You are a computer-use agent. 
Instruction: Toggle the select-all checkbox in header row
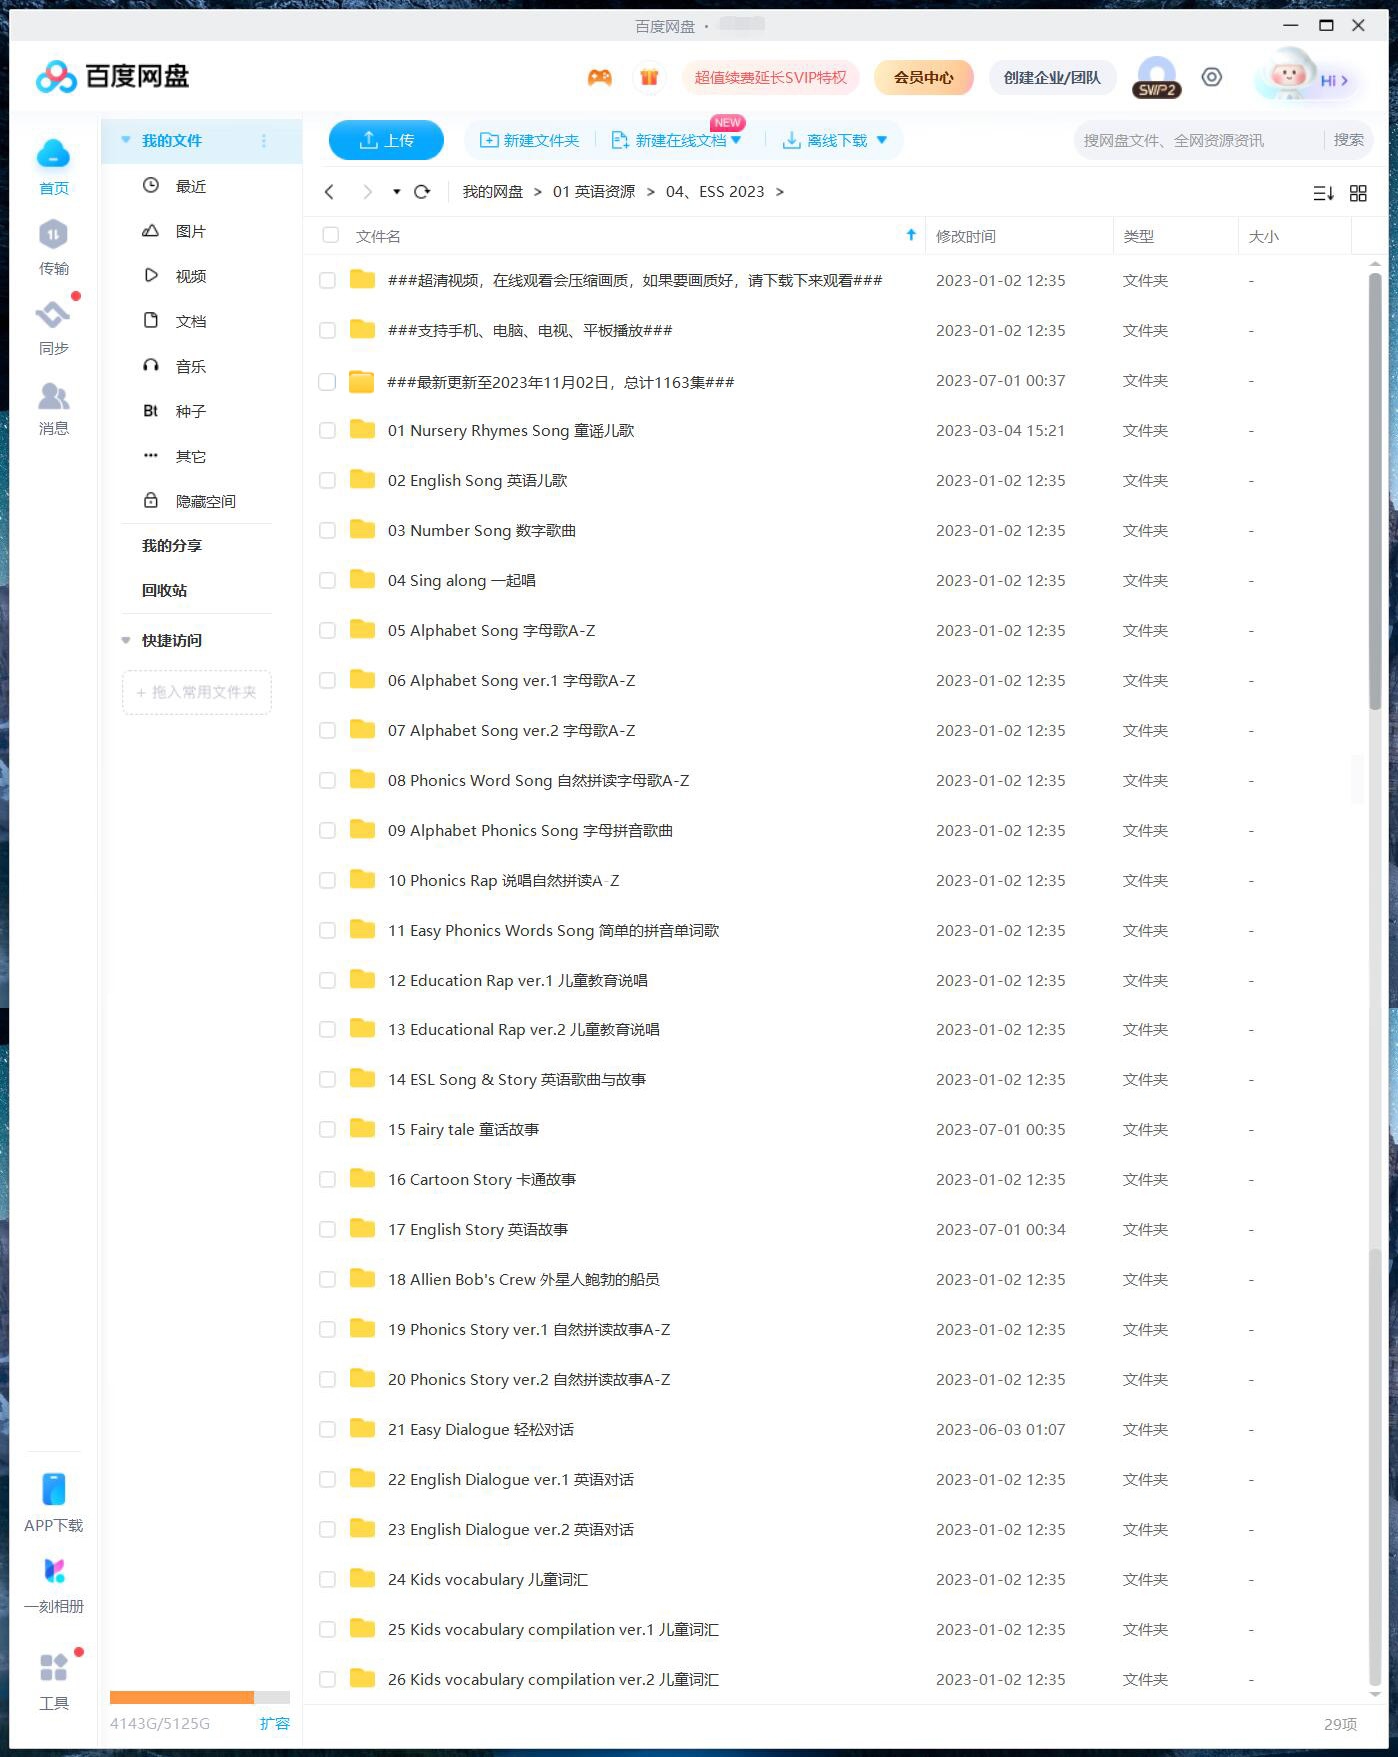(330, 235)
